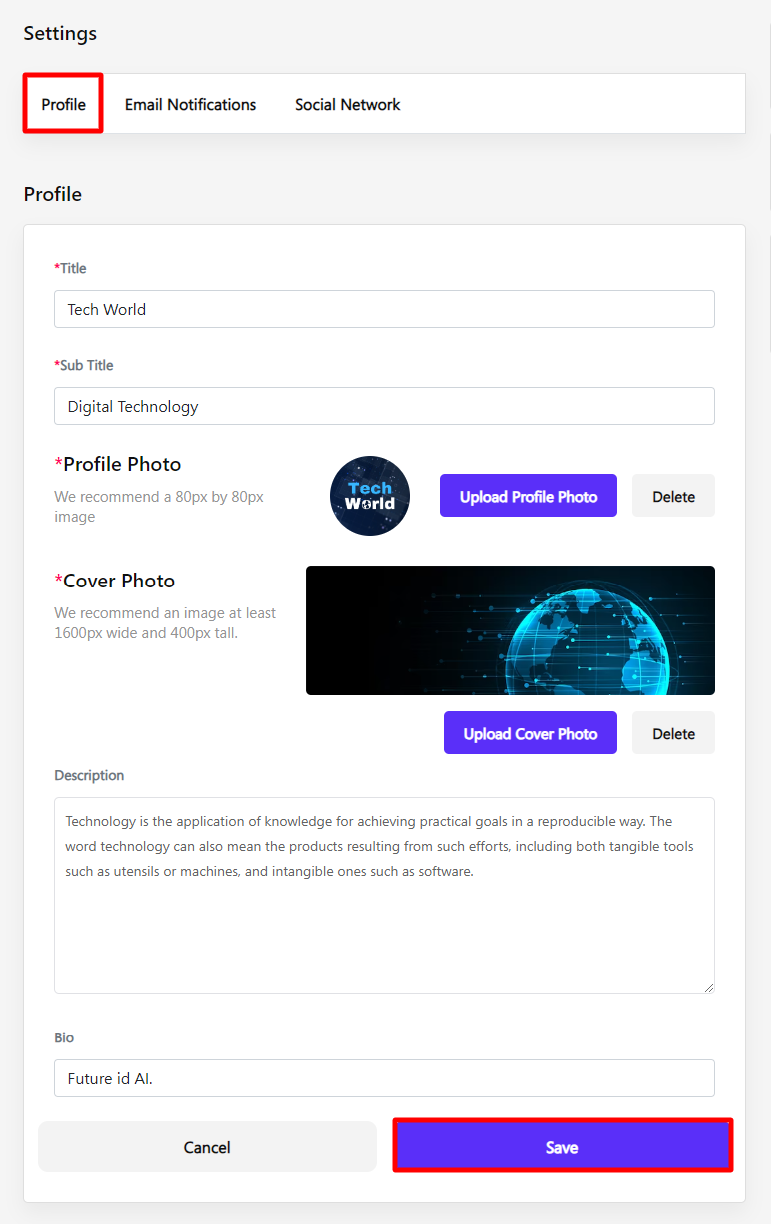This screenshot has width=771, height=1224.
Task: Click the globe cover photo image
Action: point(510,630)
